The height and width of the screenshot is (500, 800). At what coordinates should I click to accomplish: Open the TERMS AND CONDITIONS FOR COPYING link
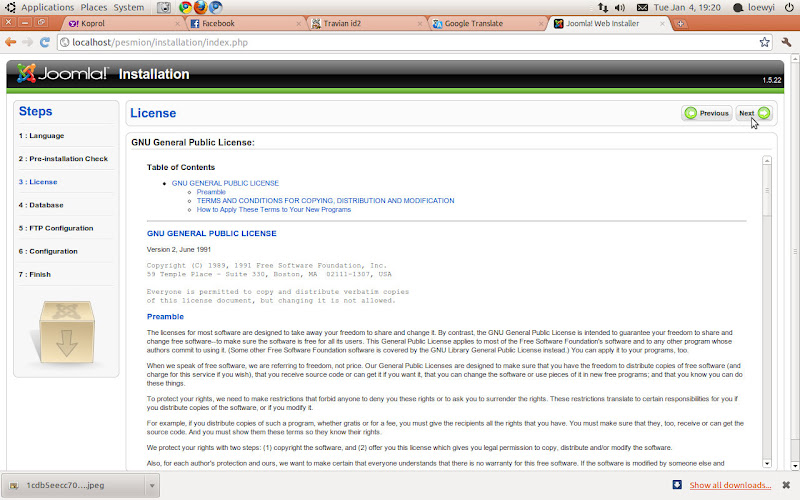[326, 201]
